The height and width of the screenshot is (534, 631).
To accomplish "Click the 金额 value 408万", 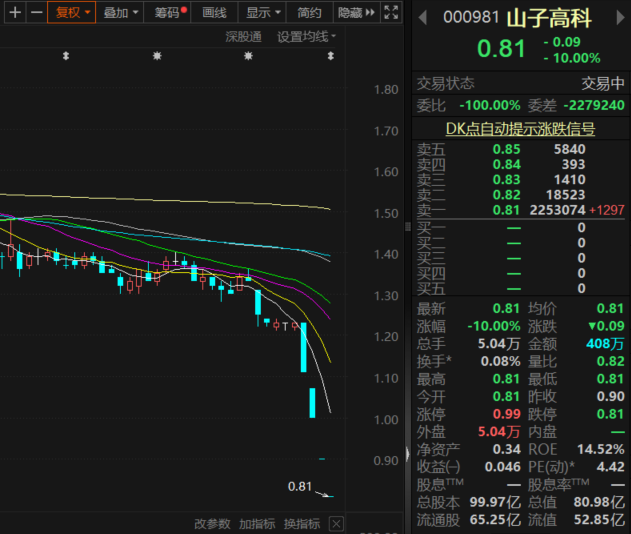I will [x=605, y=344].
